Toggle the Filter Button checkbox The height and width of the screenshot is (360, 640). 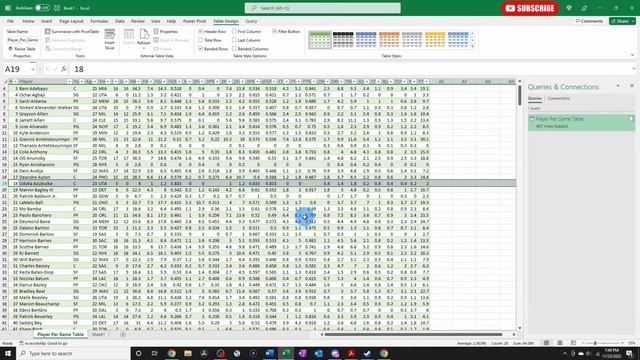(x=274, y=31)
